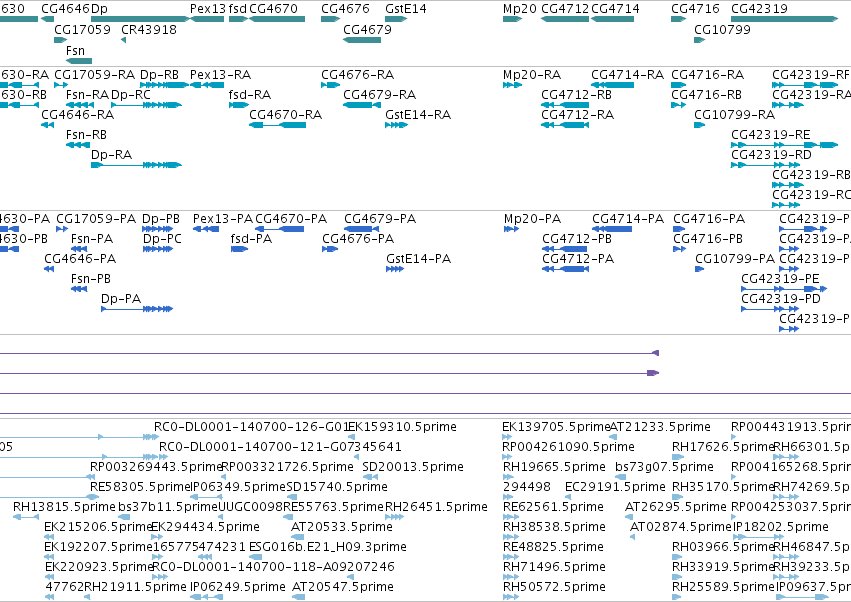Click the CG4679 gene label
The height and width of the screenshot is (602, 851).
click(367, 29)
